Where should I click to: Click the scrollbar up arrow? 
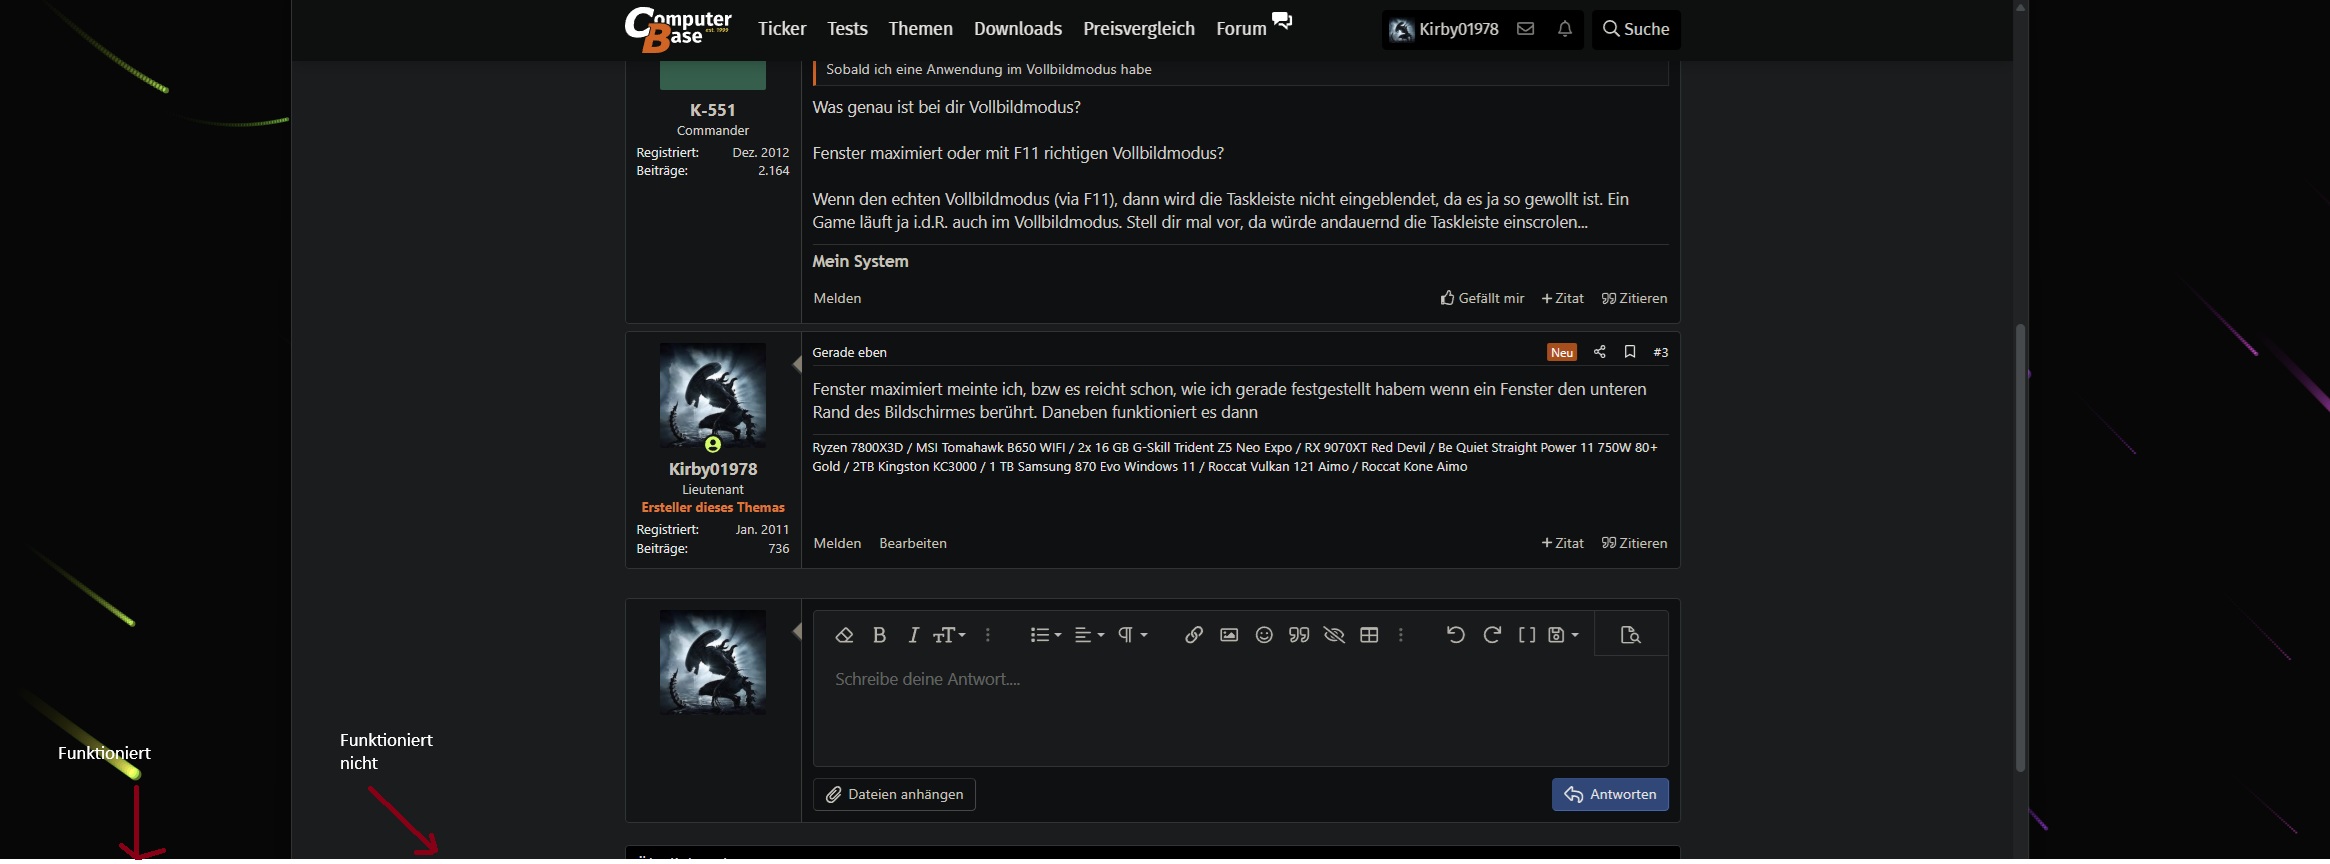pos(2020,7)
